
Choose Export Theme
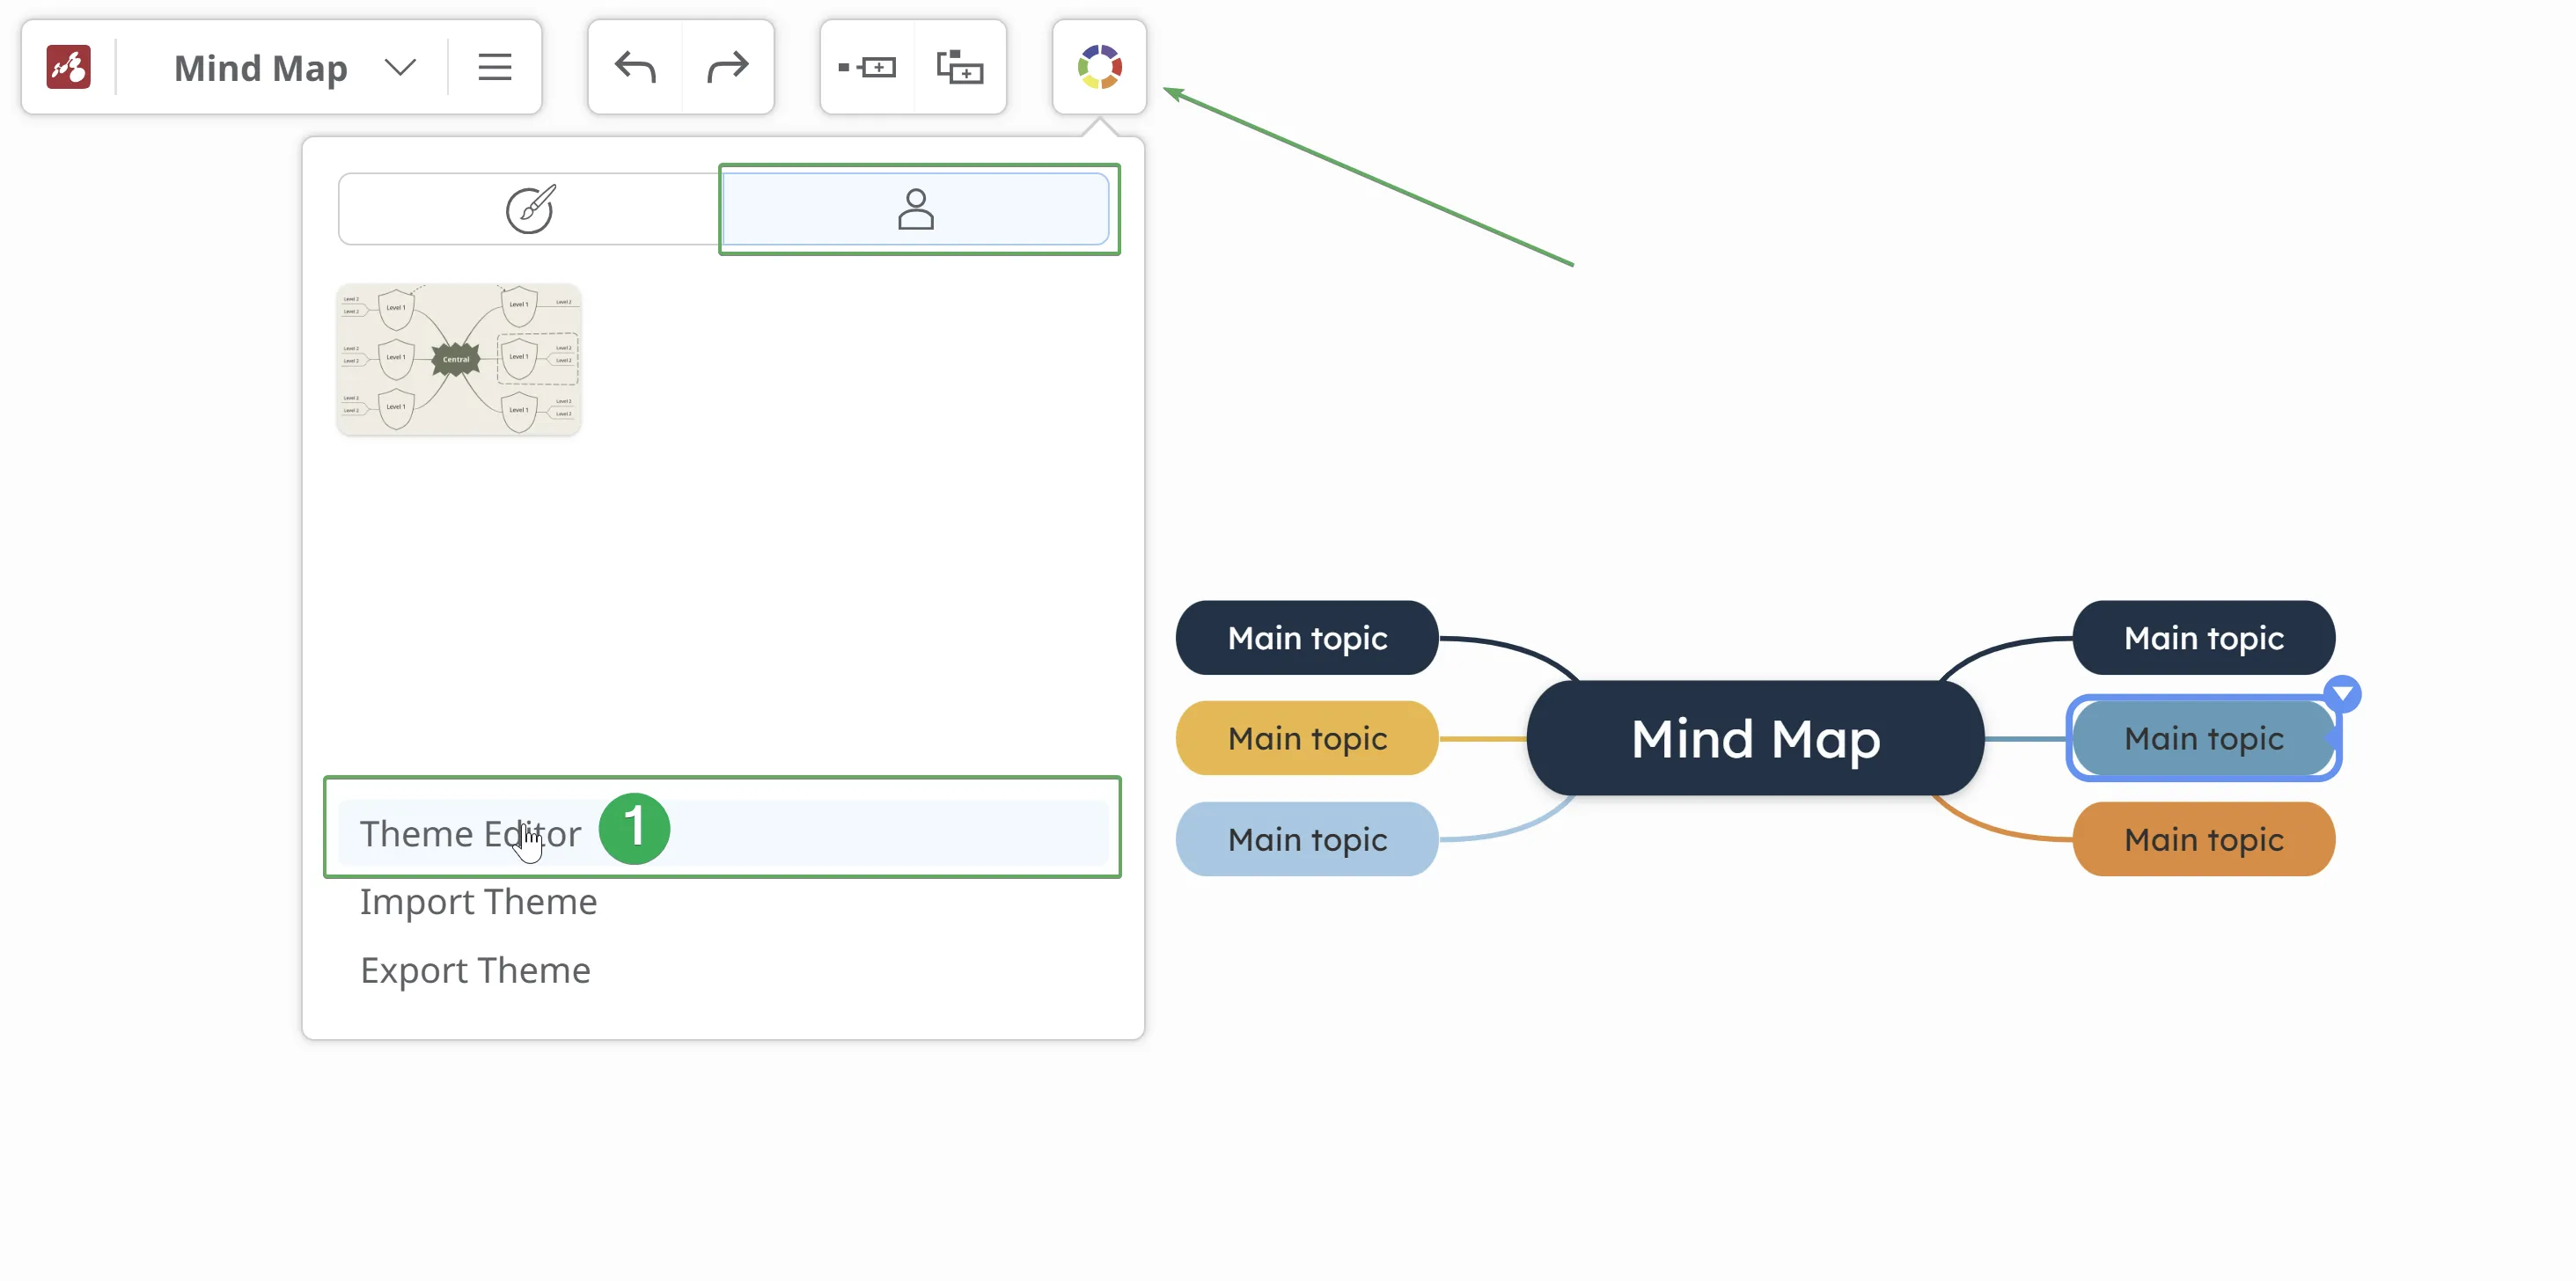(x=475, y=970)
